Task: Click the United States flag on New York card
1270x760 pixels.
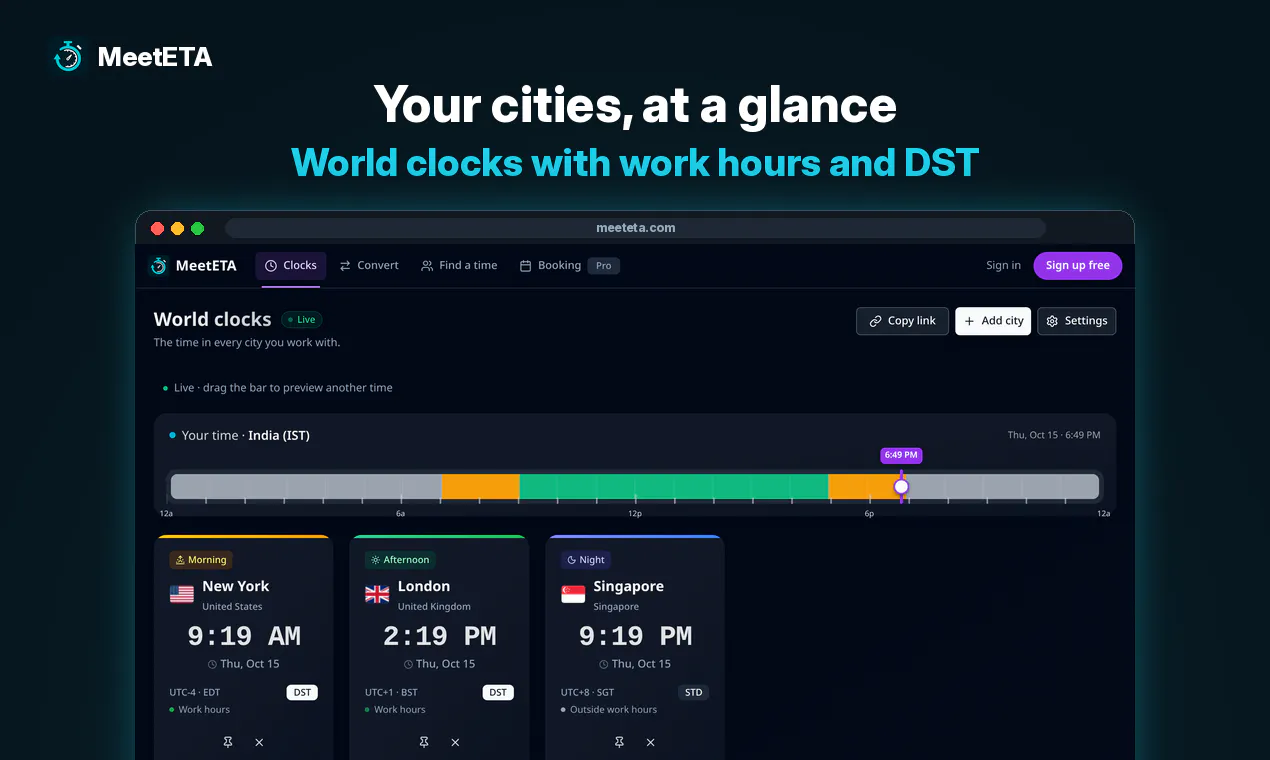Action: [x=182, y=594]
